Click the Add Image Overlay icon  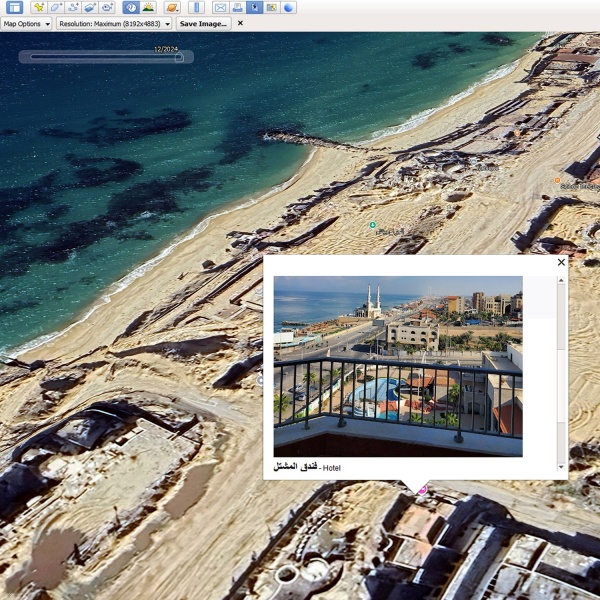click(90, 7)
